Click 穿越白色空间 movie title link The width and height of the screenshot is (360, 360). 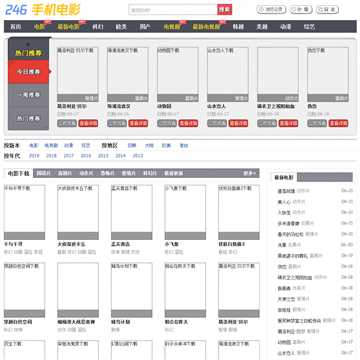pyautogui.click(x=18, y=322)
